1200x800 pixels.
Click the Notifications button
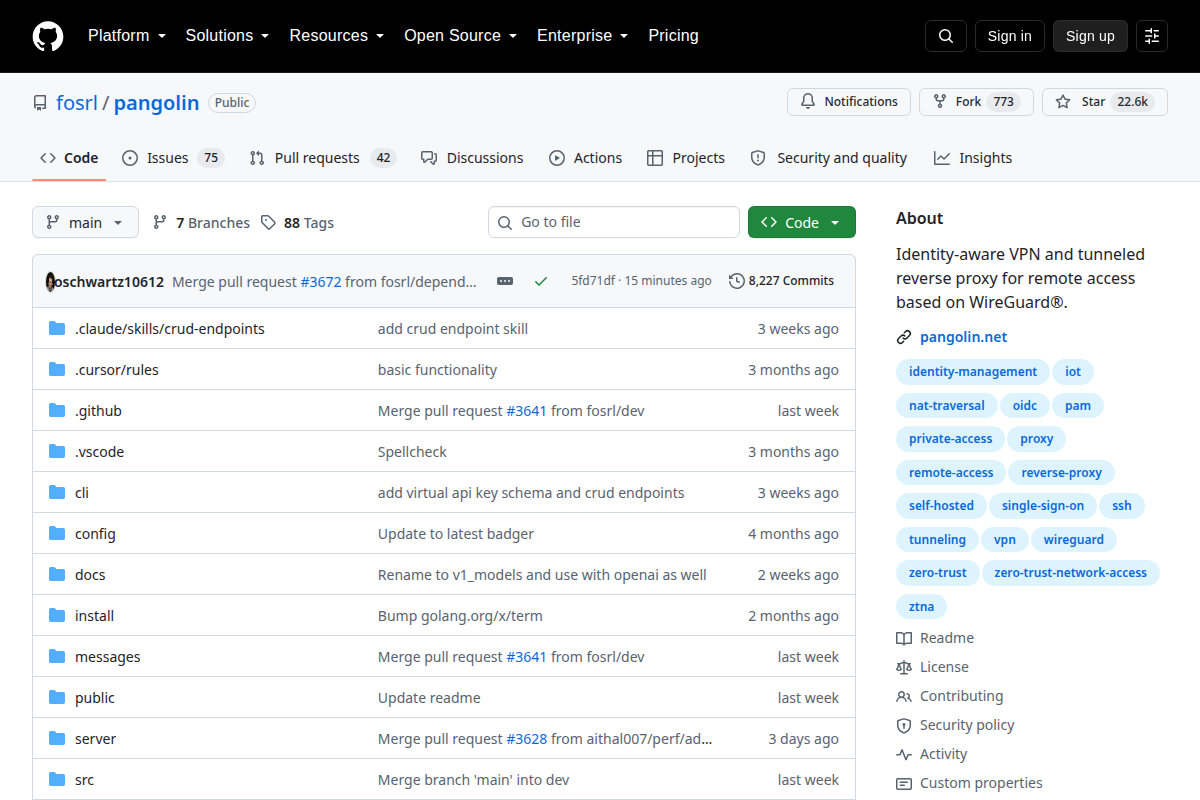point(849,102)
